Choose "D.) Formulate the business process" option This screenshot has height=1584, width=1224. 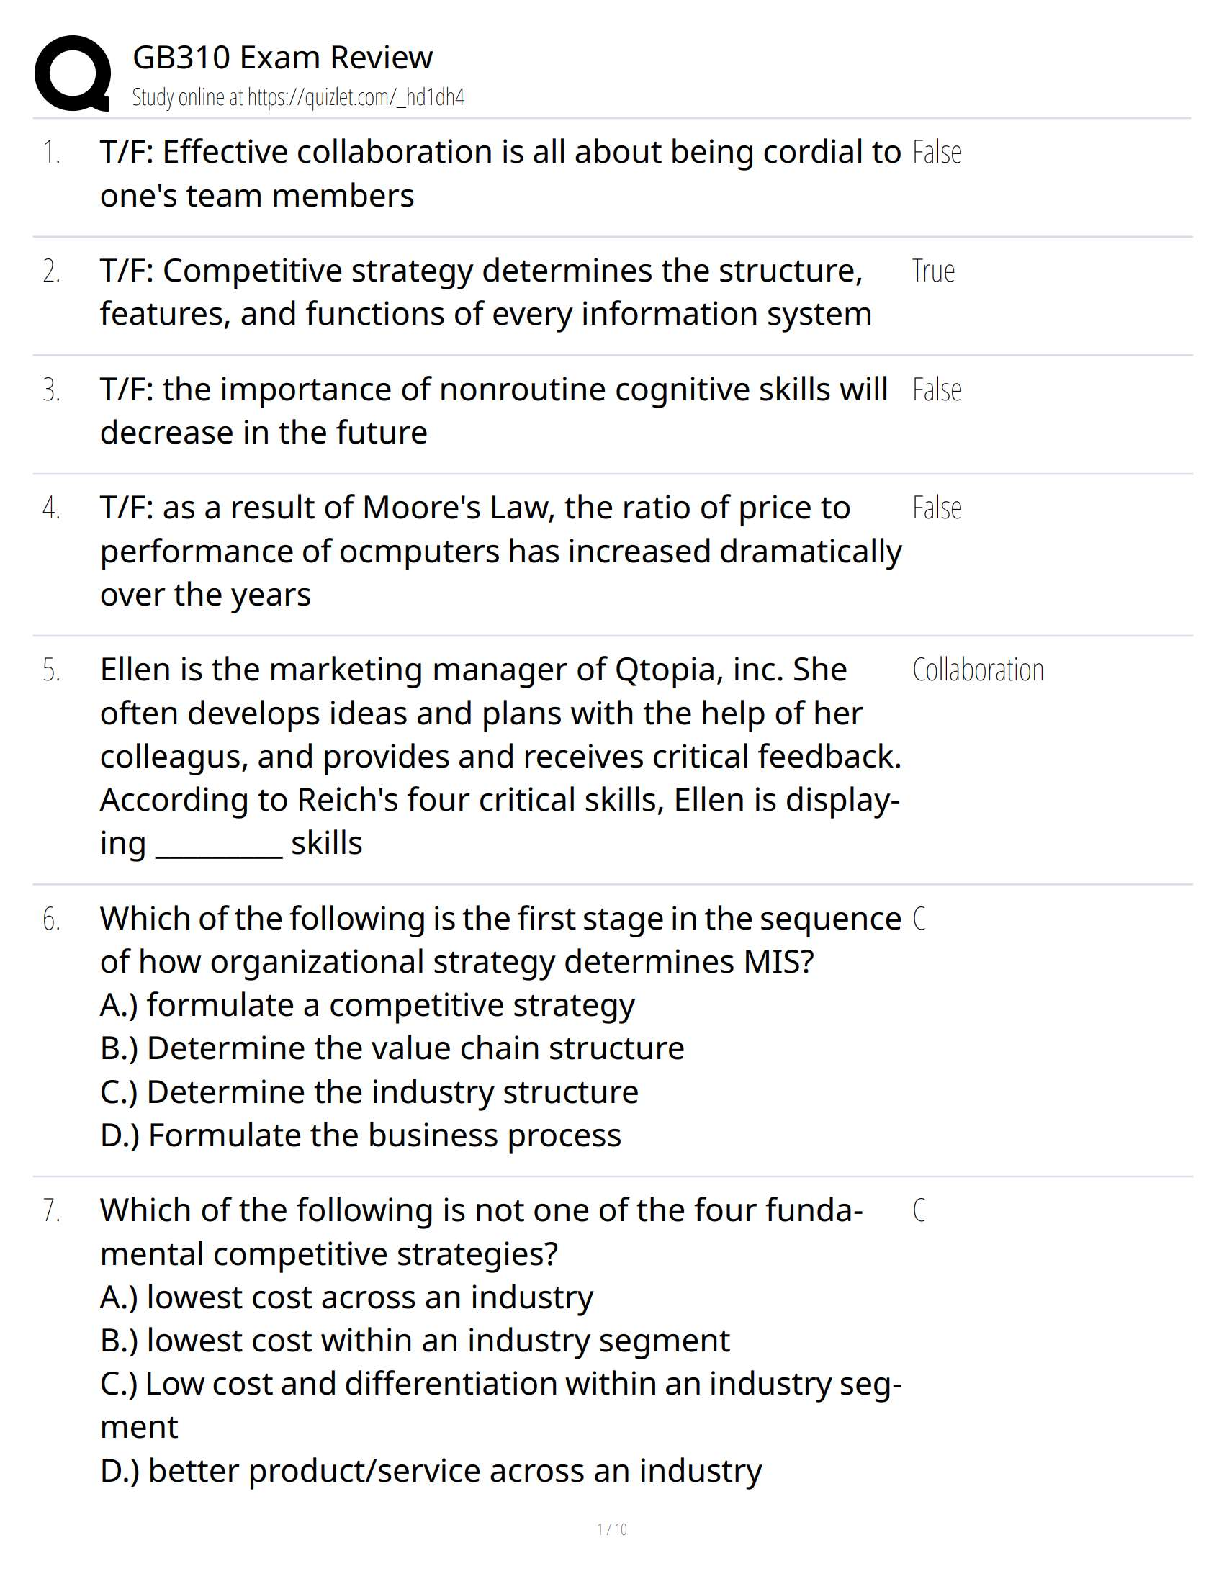360,1136
